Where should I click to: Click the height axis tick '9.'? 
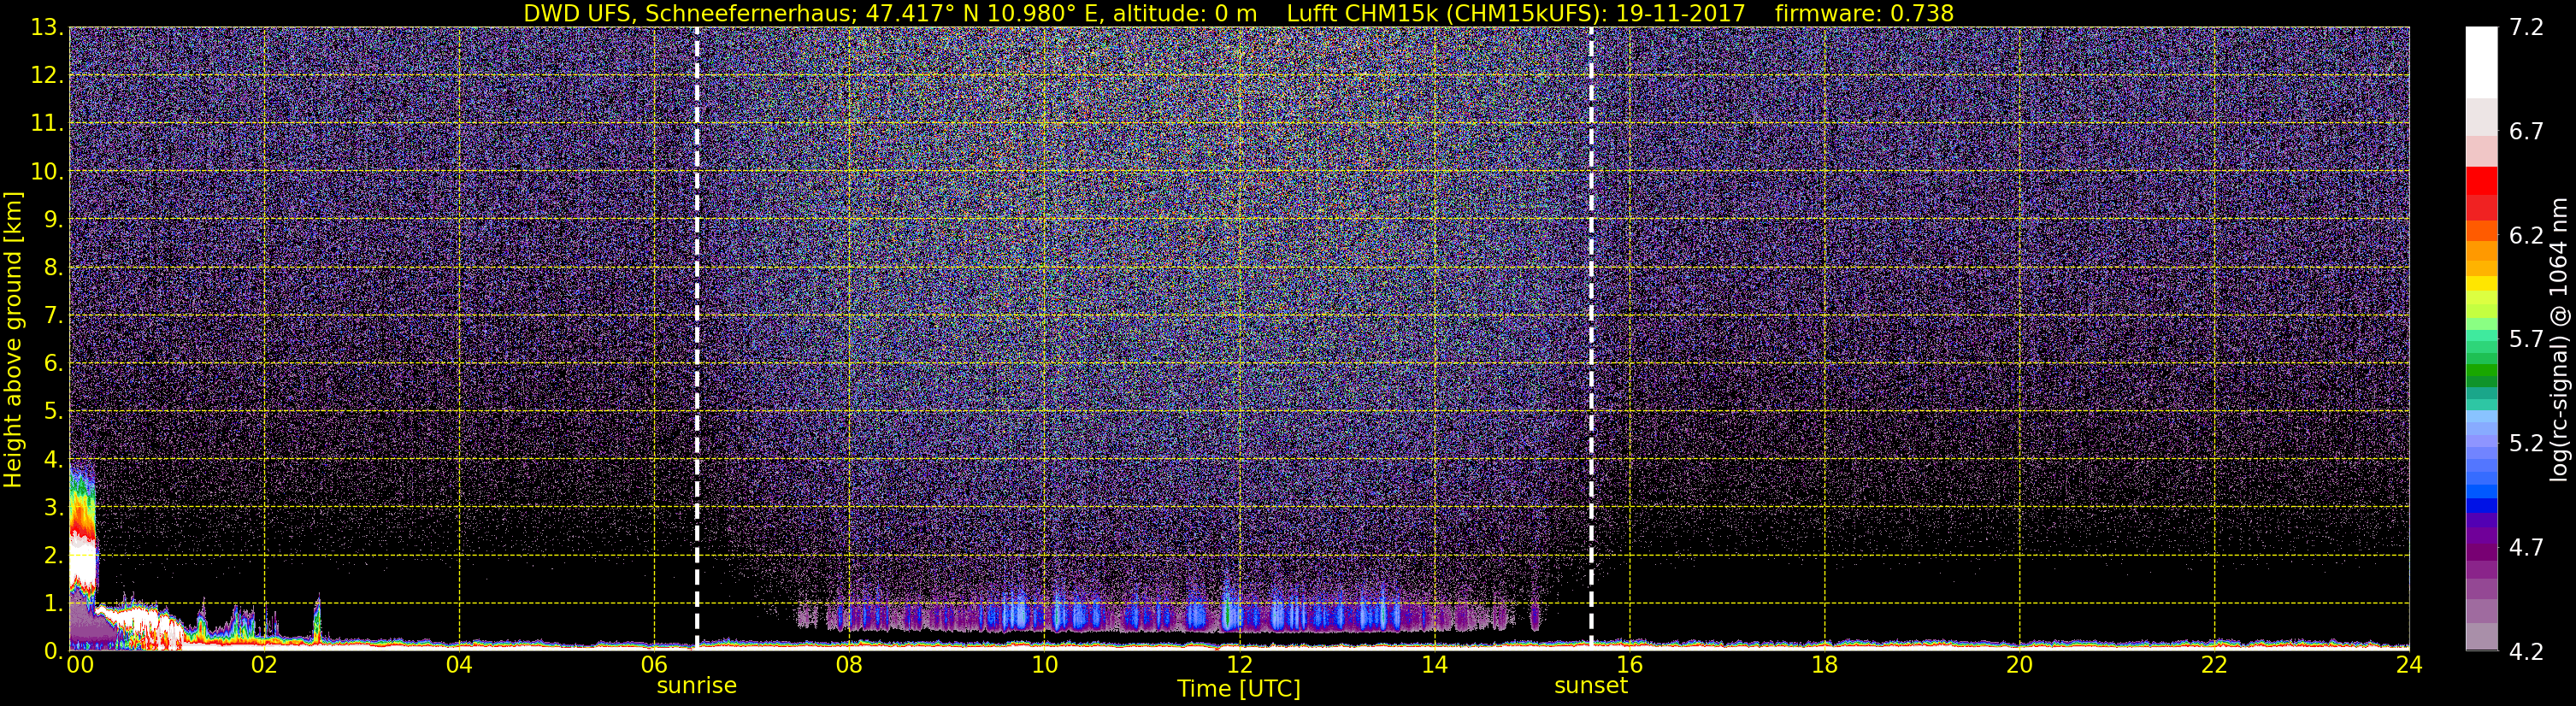(x=53, y=219)
